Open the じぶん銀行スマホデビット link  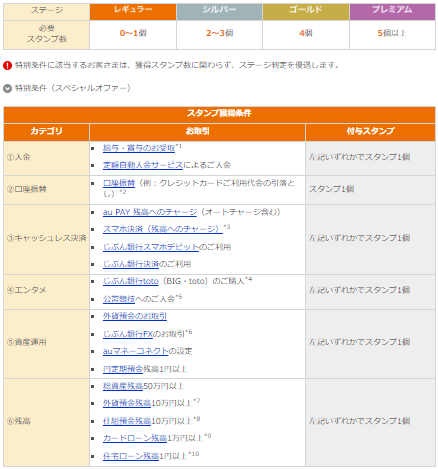point(151,247)
